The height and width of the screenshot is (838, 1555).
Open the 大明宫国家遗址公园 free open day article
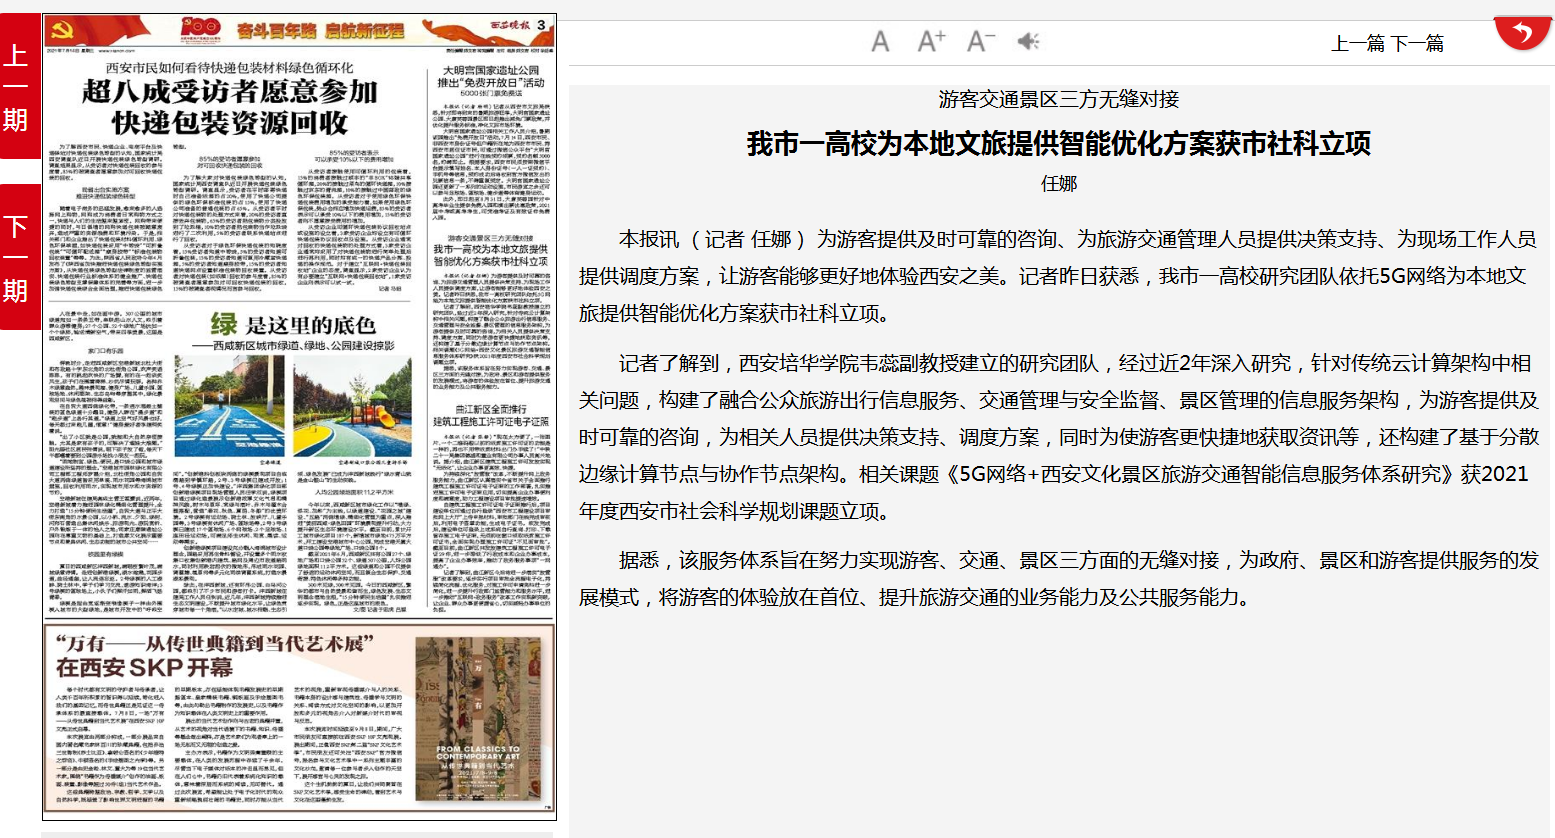click(491, 77)
